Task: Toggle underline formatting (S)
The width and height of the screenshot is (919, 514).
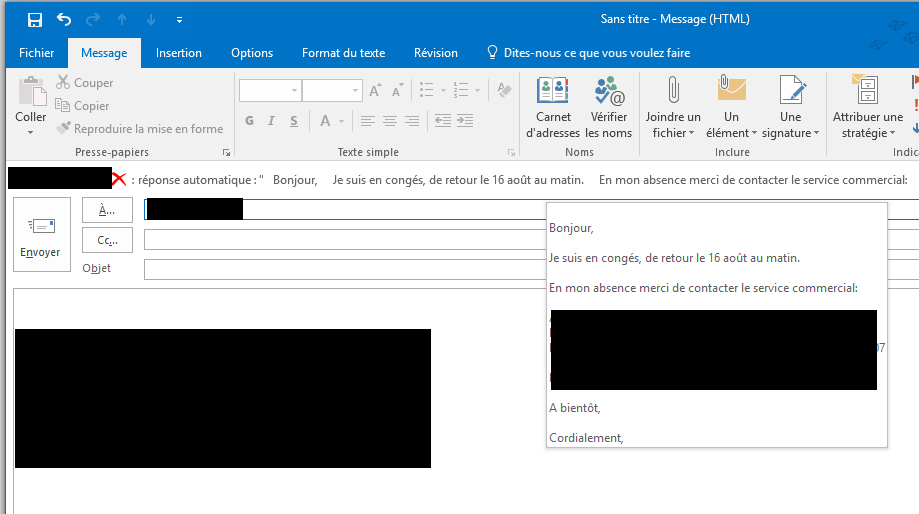Action: pyautogui.click(x=293, y=121)
